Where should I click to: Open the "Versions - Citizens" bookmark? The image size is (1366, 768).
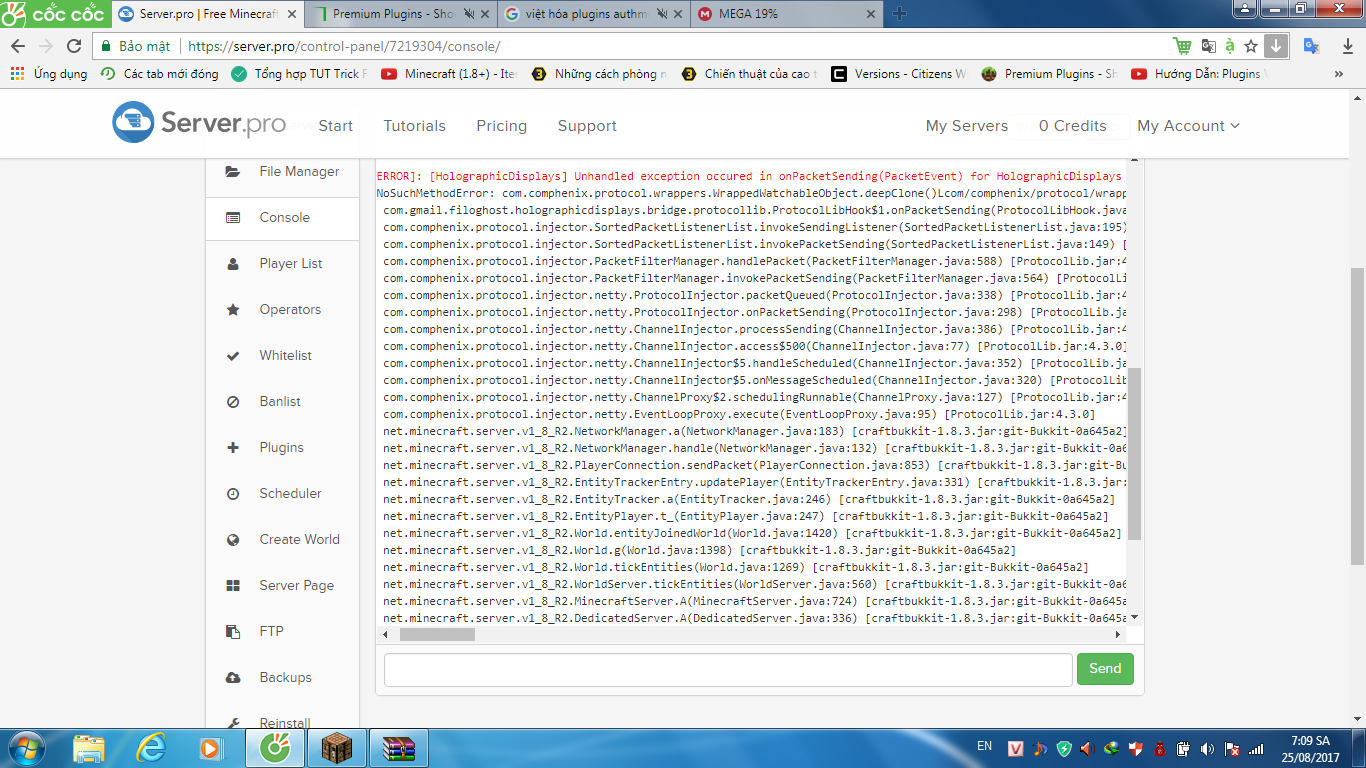pyautogui.click(x=899, y=74)
